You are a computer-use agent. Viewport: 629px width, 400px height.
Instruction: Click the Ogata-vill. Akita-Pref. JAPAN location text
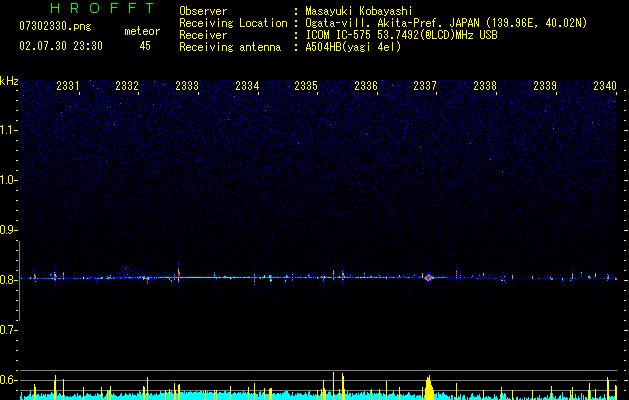click(446, 23)
